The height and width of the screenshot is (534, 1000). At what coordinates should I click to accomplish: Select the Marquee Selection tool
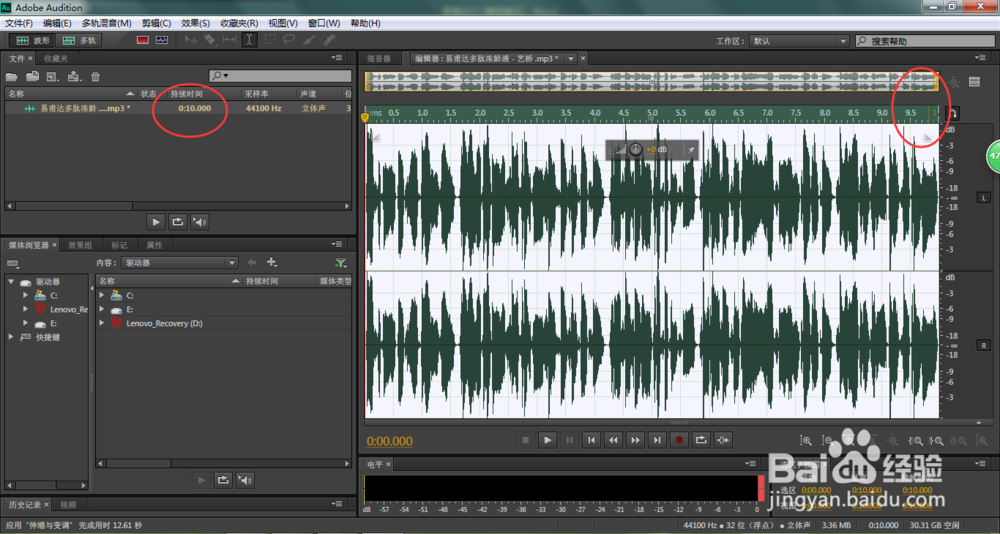(x=270, y=40)
